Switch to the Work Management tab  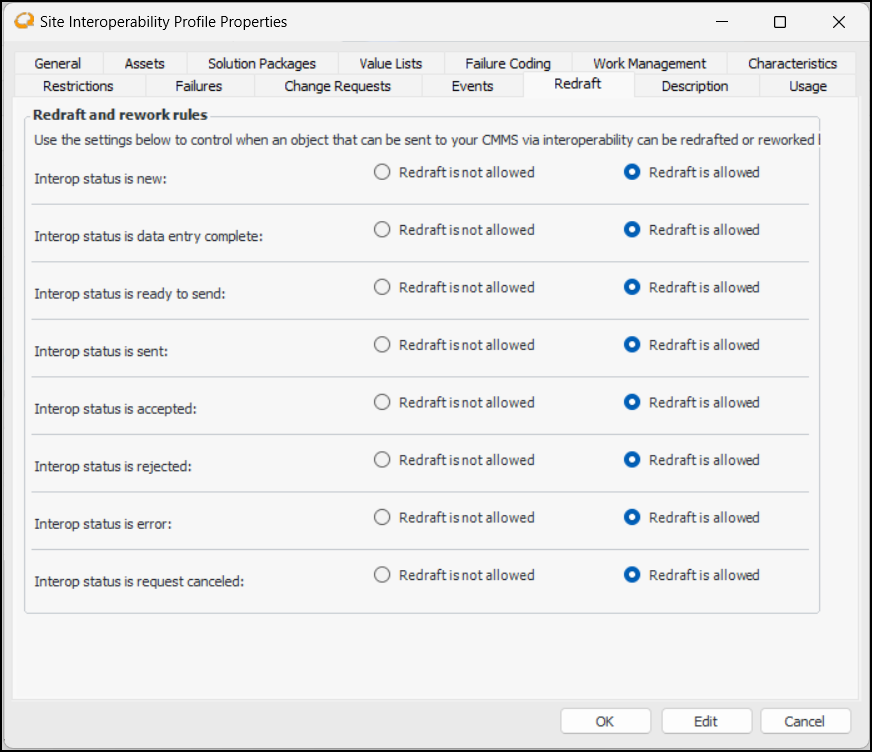coord(649,63)
